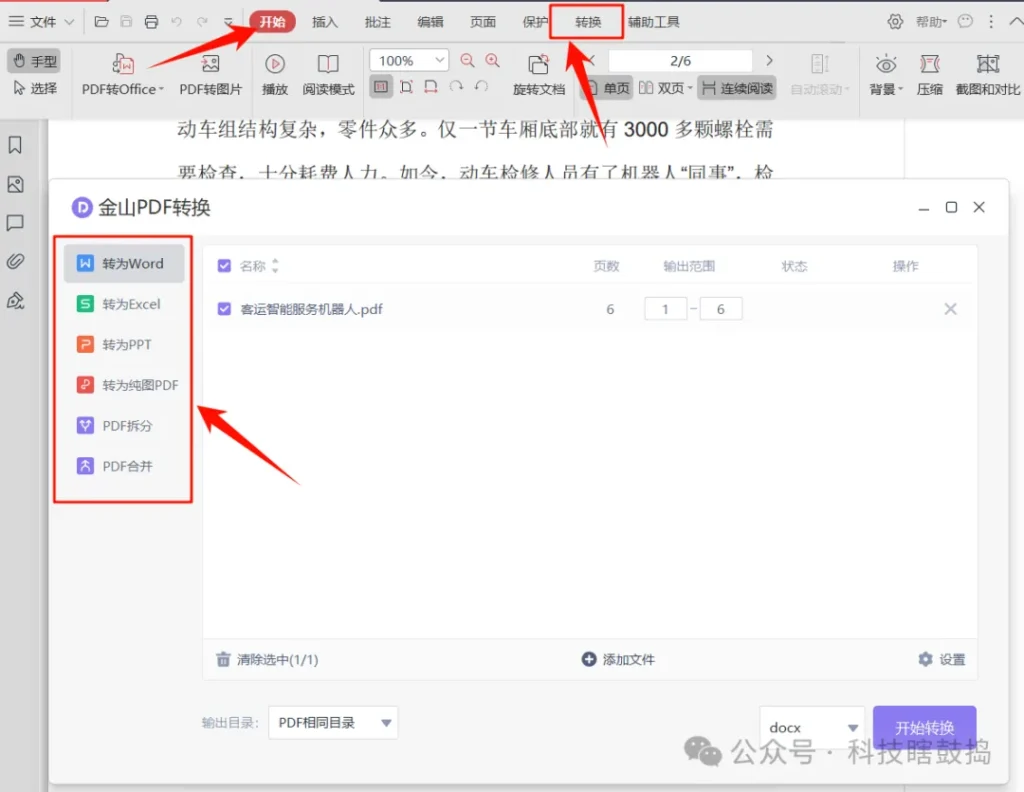Click the 压缩 compress tool

[929, 74]
